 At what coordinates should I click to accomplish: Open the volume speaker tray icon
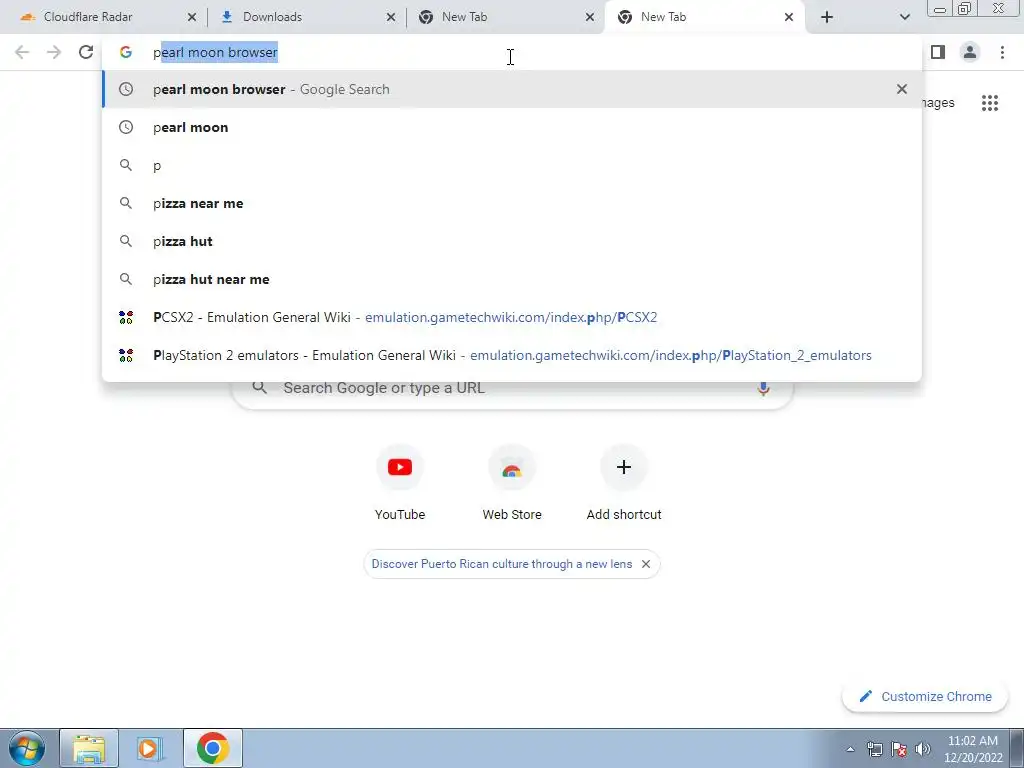pyautogui.click(x=923, y=749)
